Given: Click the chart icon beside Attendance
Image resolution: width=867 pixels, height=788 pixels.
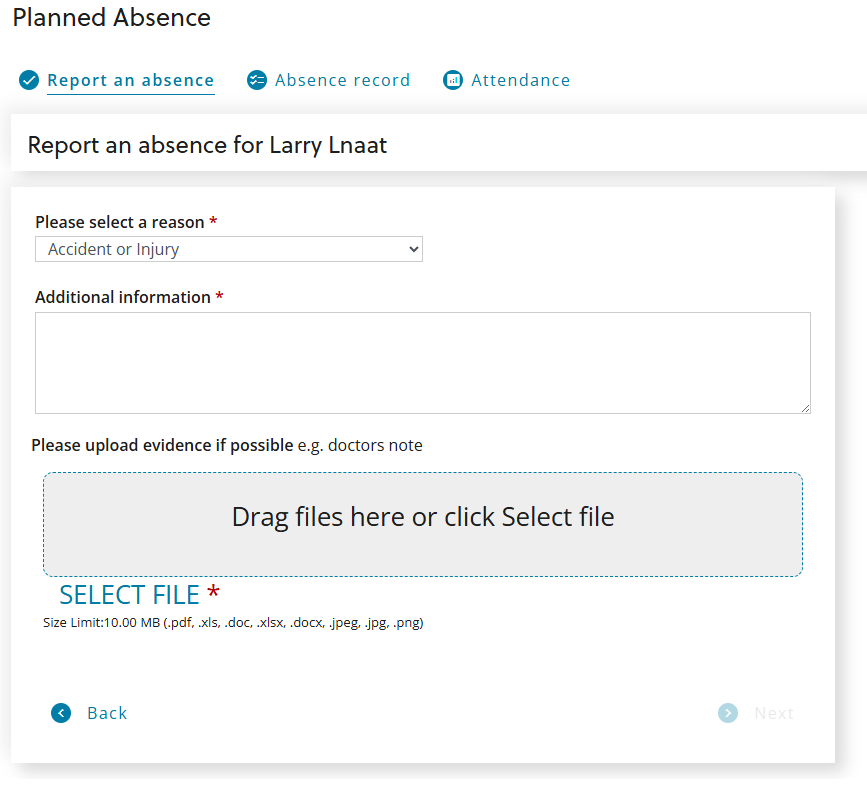Looking at the screenshot, I should 453,80.
